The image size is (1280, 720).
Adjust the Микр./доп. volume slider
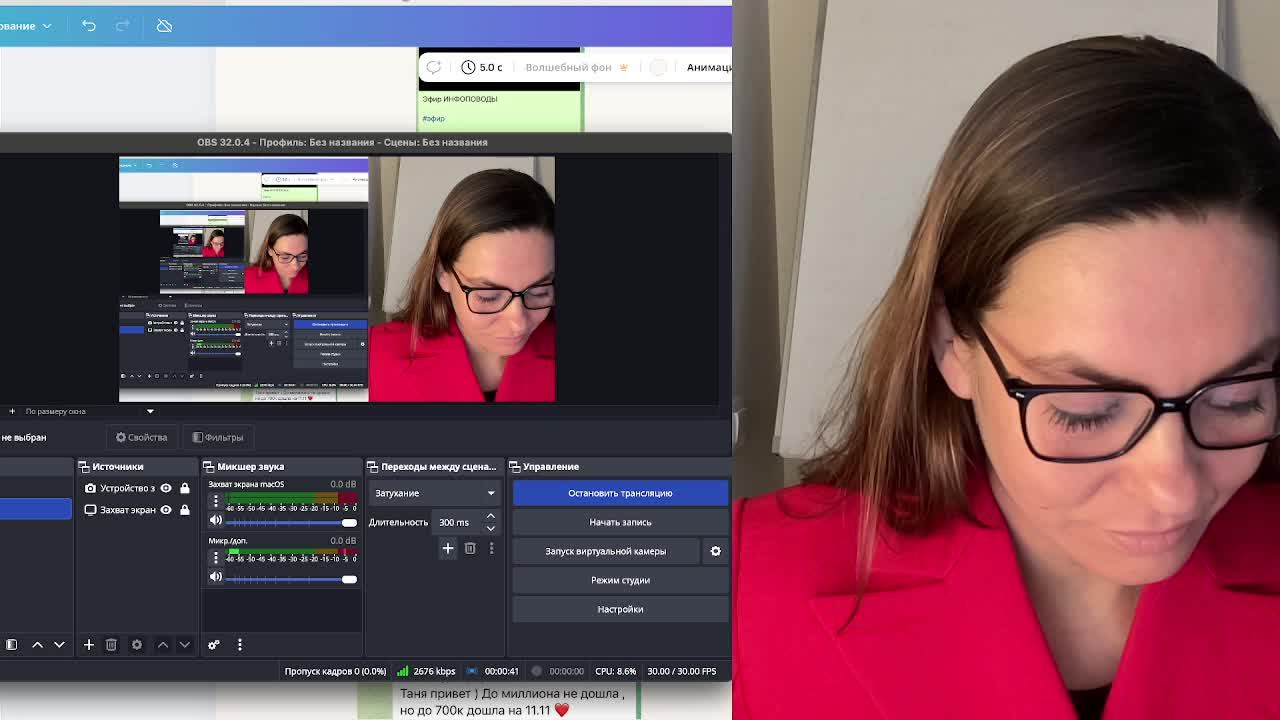[x=291, y=578]
